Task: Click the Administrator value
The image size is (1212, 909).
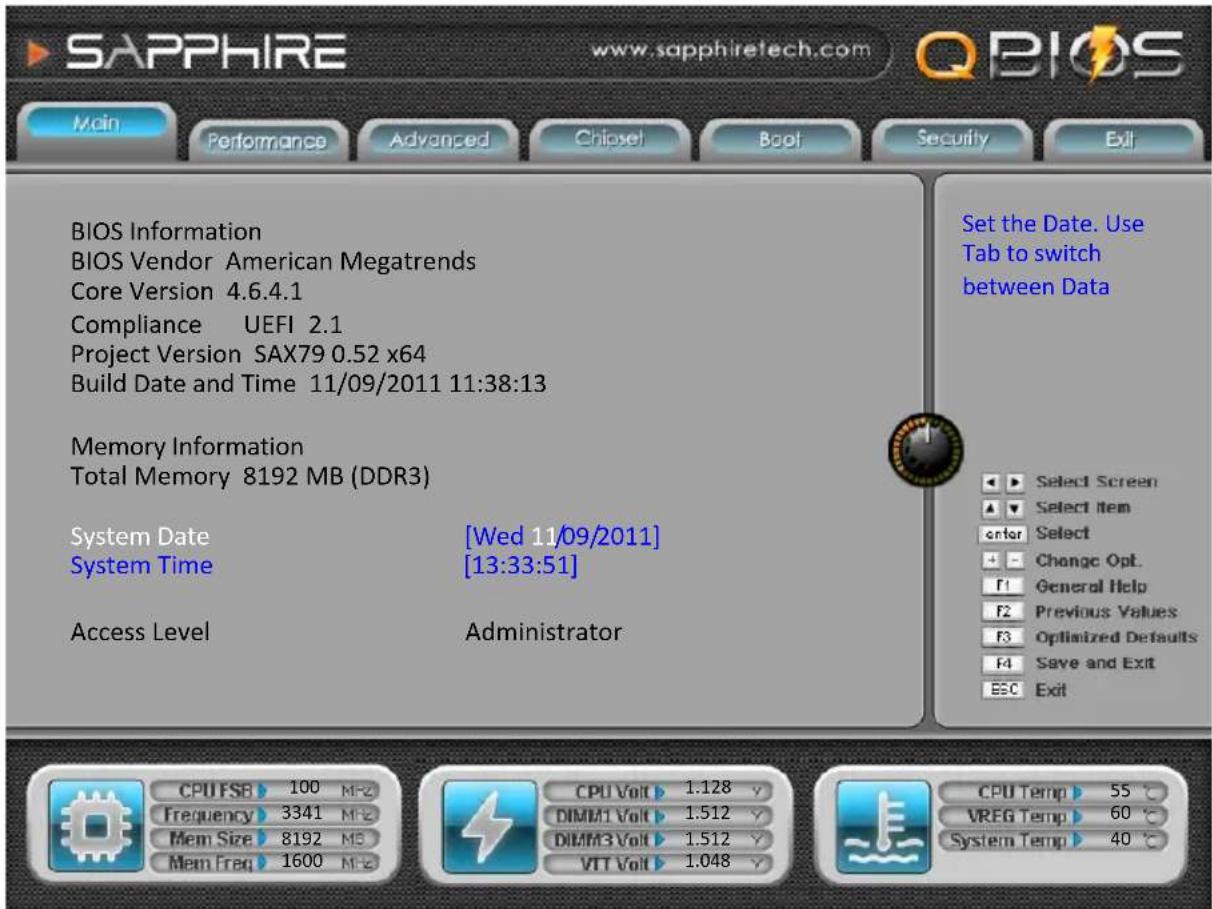Action: (544, 632)
